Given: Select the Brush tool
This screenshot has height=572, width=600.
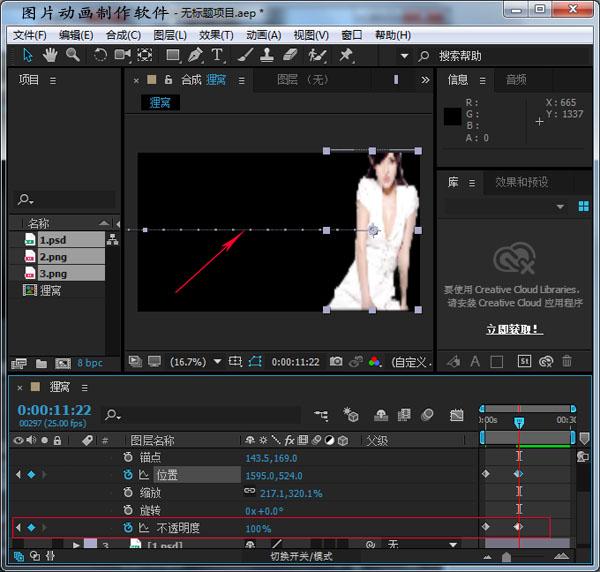Looking at the screenshot, I should (245, 55).
